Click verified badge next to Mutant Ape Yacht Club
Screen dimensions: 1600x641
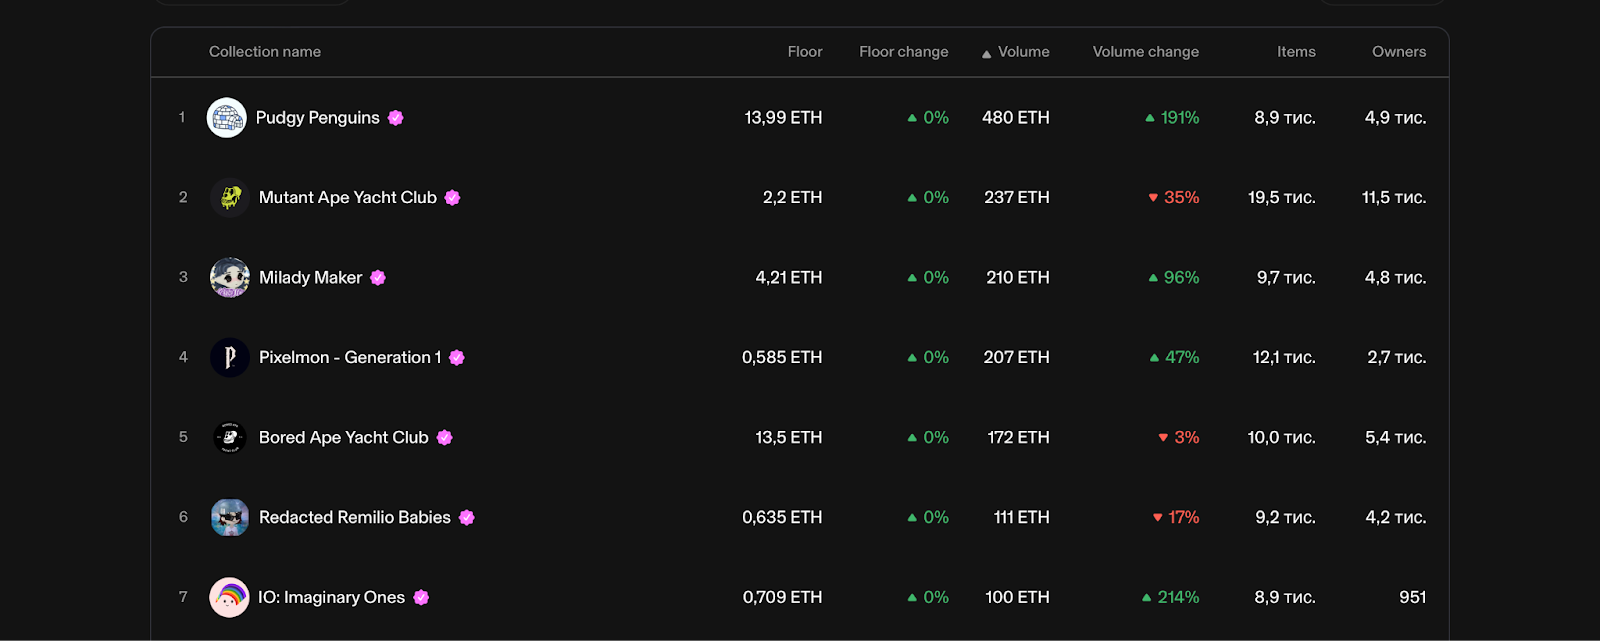[453, 198]
